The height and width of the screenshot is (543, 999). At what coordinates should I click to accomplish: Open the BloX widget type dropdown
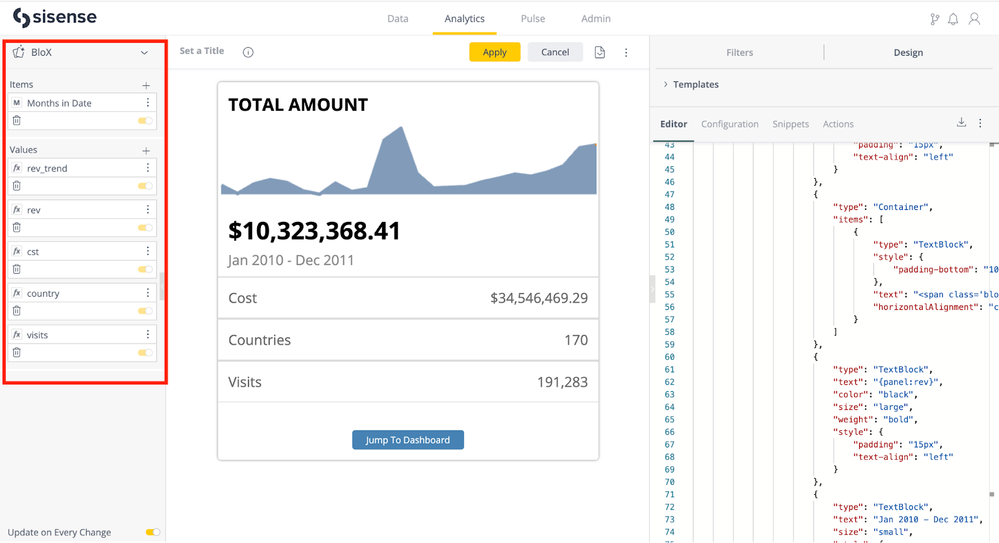click(x=144, y=53)
